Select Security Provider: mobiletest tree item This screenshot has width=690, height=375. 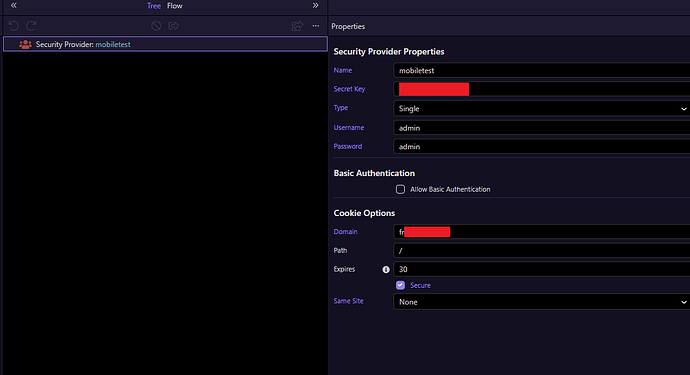point(165,44)
